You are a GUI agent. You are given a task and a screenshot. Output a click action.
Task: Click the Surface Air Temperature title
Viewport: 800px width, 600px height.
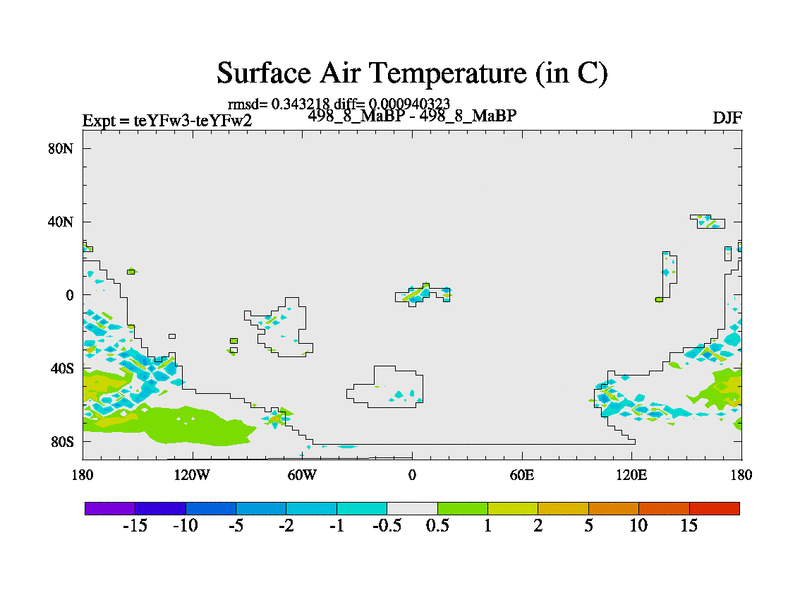pos(412,73)
